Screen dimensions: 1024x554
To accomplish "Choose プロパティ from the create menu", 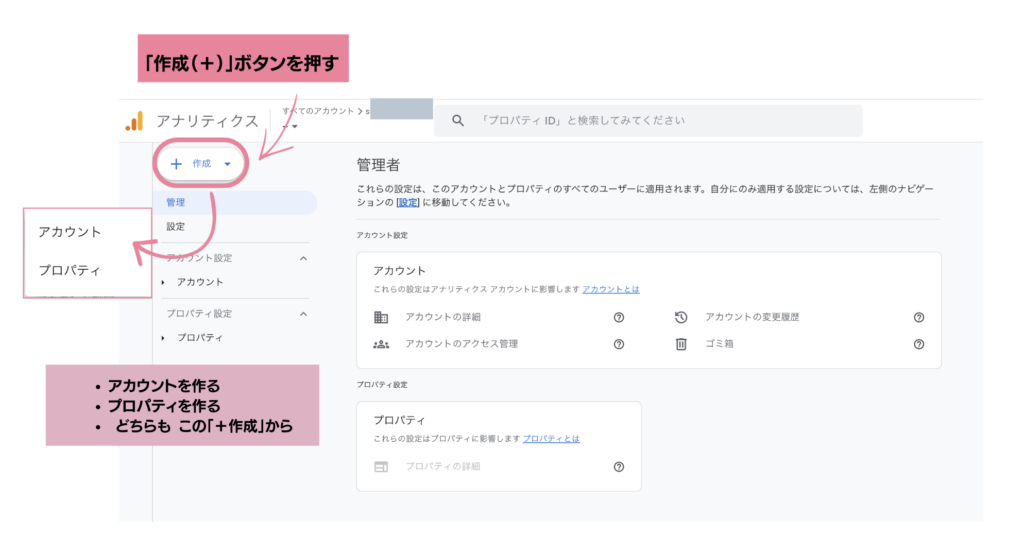I will 70,270.
